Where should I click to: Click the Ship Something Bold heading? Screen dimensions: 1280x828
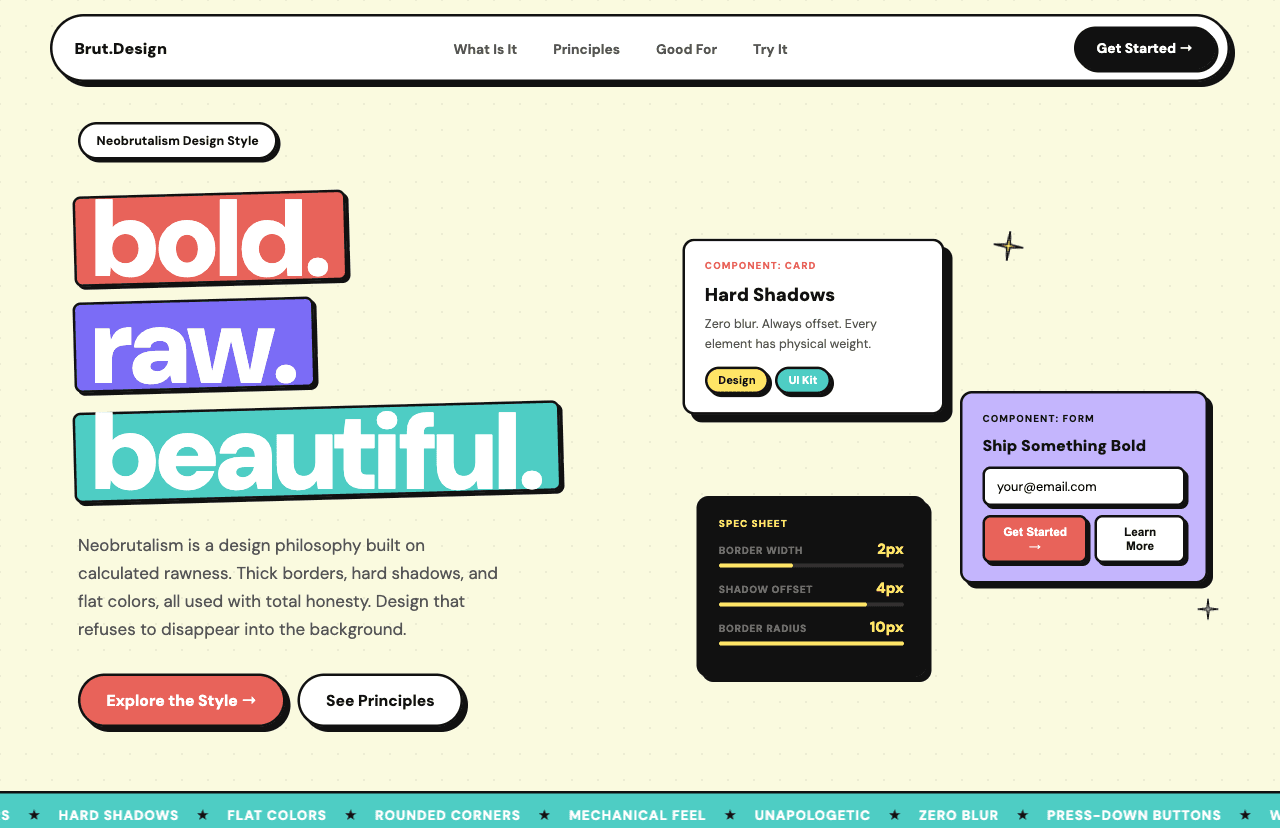tap(1064, 446)
